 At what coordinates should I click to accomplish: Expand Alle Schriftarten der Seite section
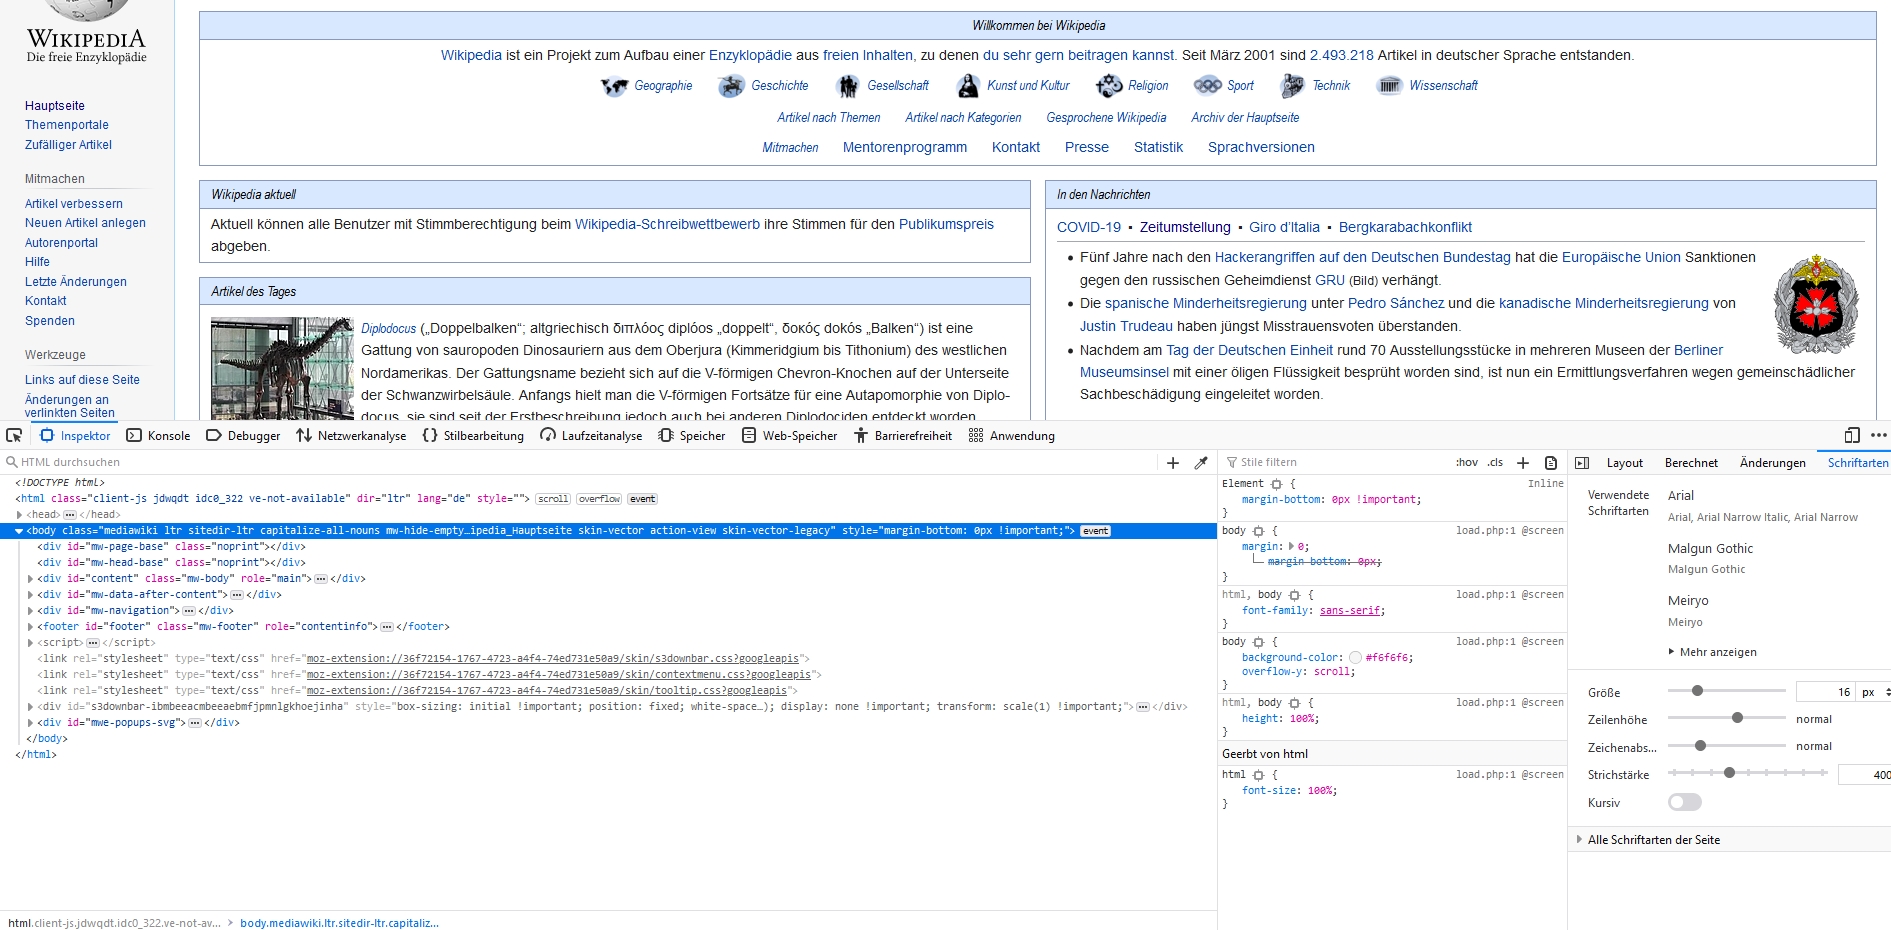tap(1580, 840)
